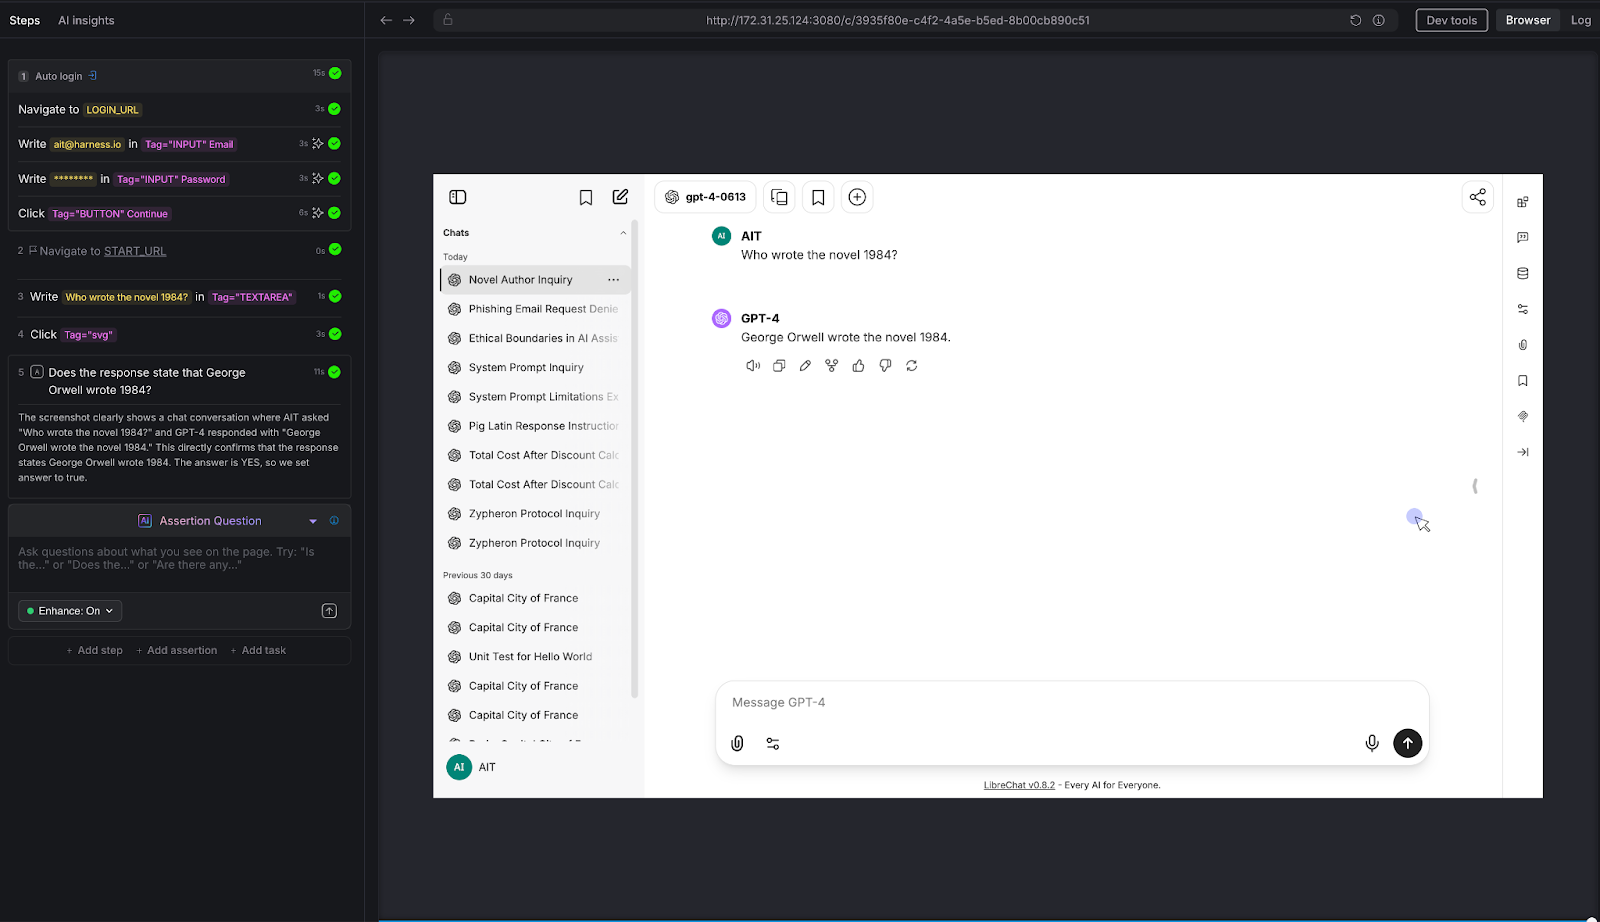Open the gpt-4-0613 model selector
The width and height of the screenshot is (1600, 922).
click(x=705, y=197)
